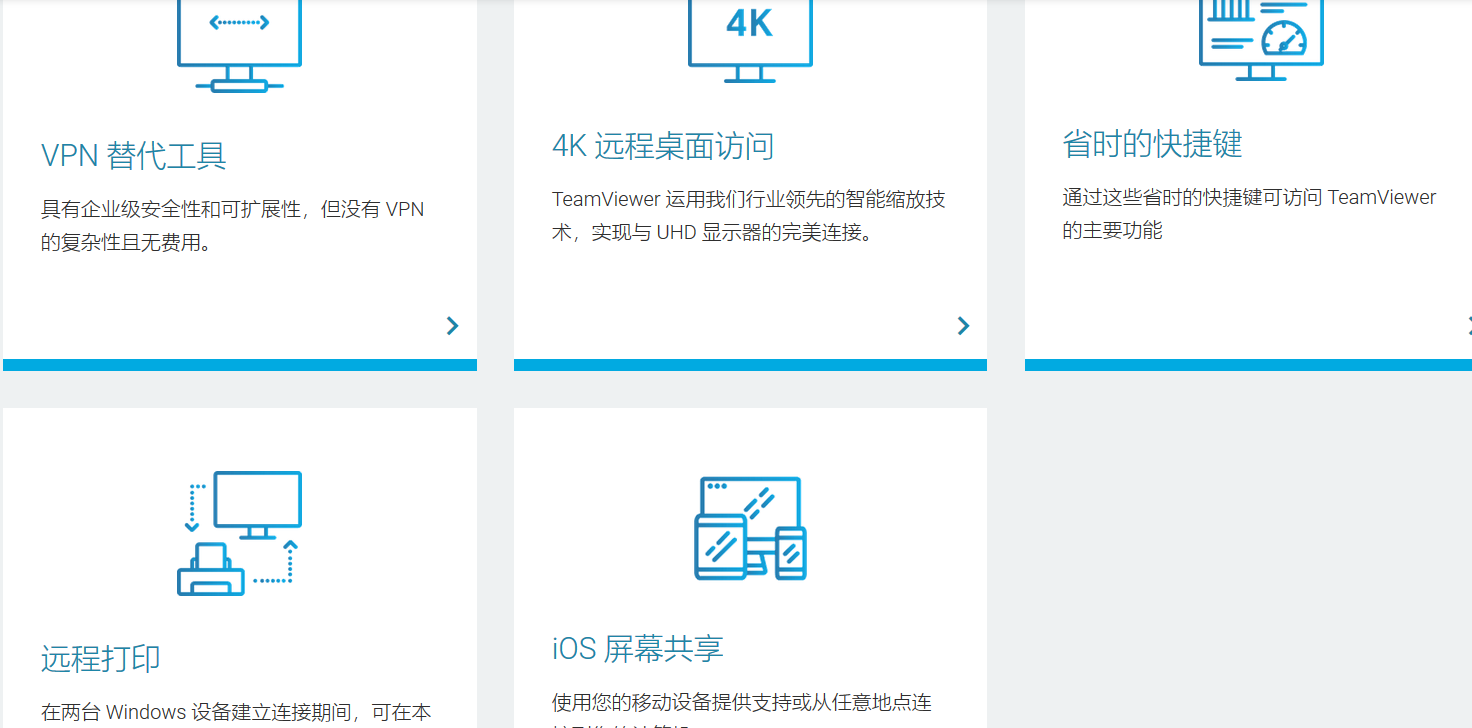This screenshot has height=728, width=1472.
Task: Click the shortcut keys description text
Action: (1249, 214)
